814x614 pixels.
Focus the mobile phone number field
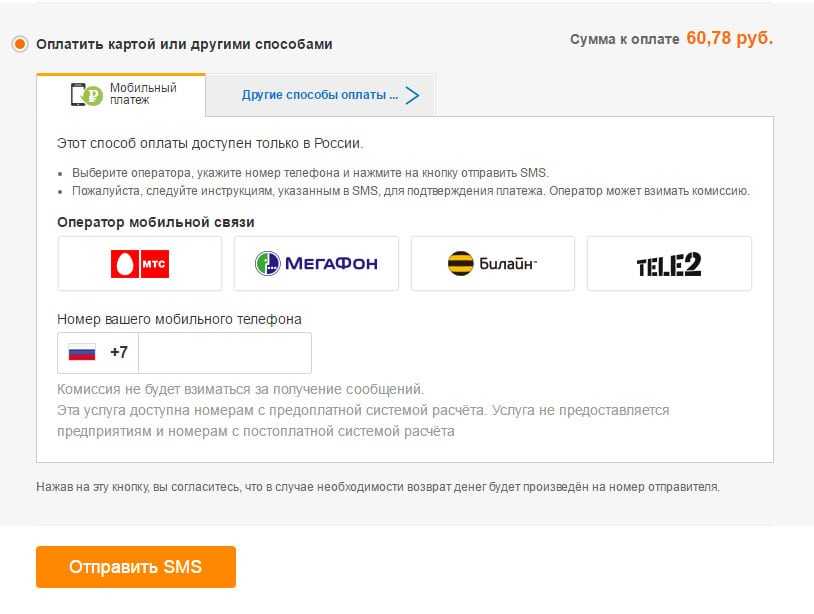pyautogui.click(x=225, y=353)
